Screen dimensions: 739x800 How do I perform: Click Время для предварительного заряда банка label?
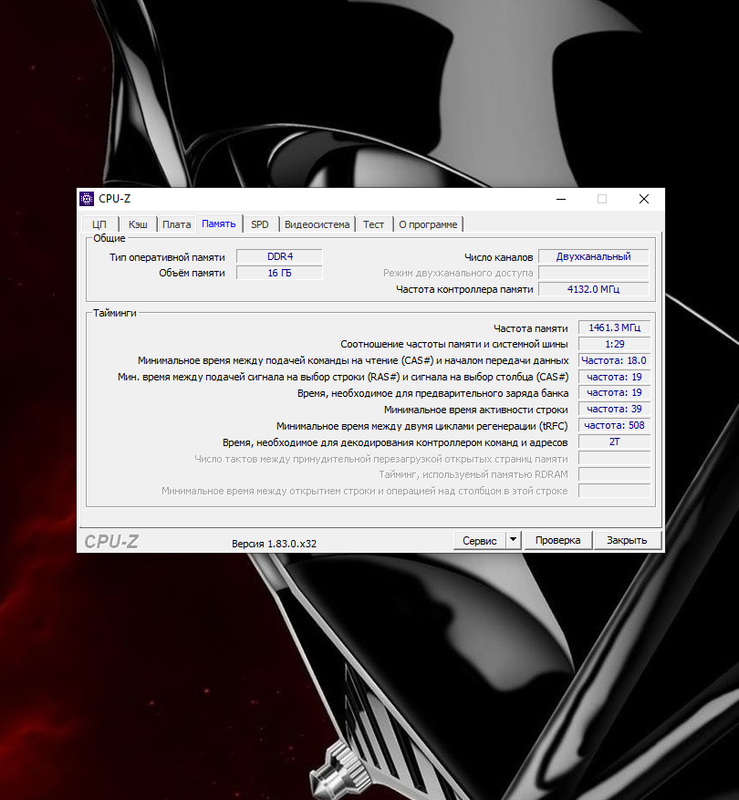[433, 393]
